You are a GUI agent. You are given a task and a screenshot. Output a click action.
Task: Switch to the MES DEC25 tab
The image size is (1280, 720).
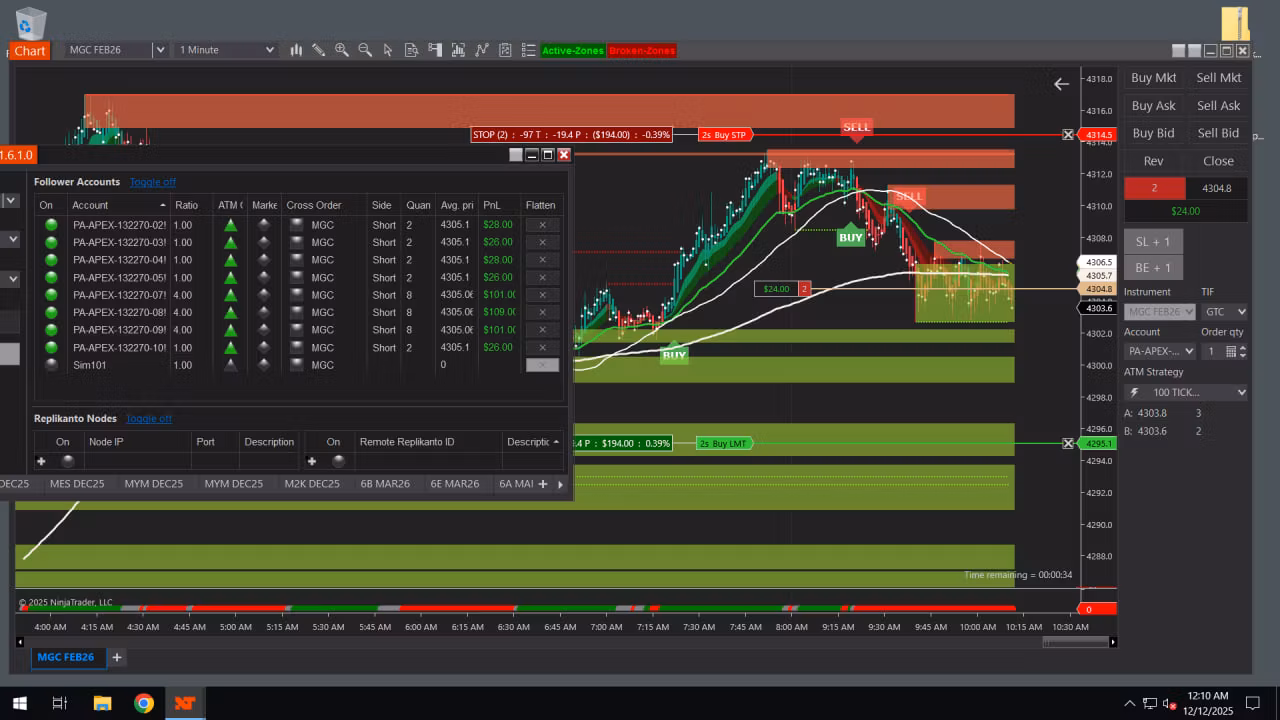[x=77, y=484]
